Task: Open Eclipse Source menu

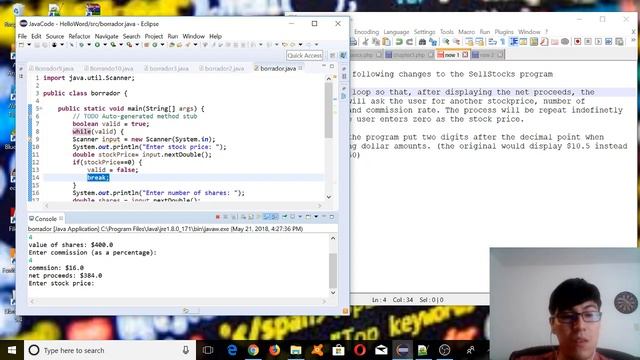Action: click(x=55, y=36)
